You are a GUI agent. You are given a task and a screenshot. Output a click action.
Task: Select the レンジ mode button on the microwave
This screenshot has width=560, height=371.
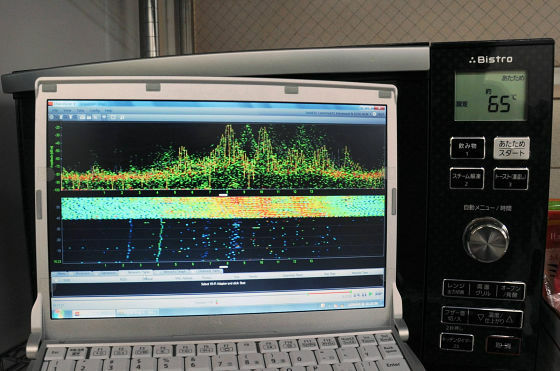coord(456,289)
